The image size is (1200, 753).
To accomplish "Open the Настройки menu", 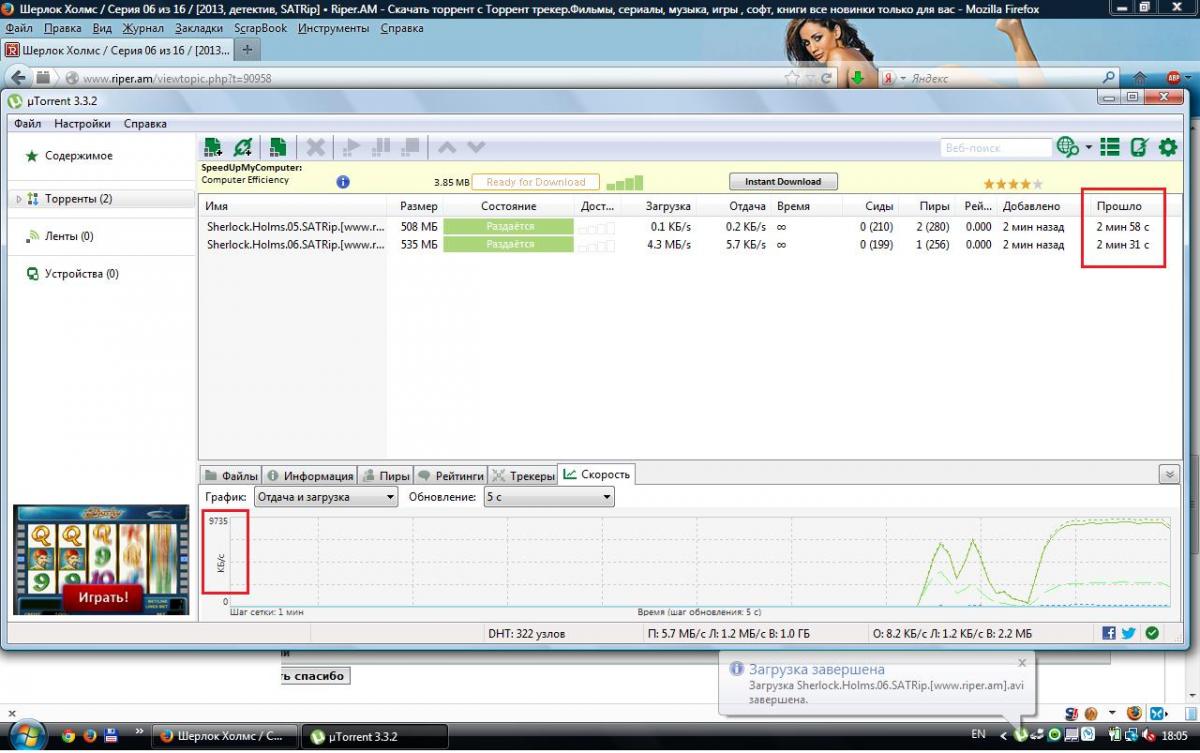I will 82,124.
